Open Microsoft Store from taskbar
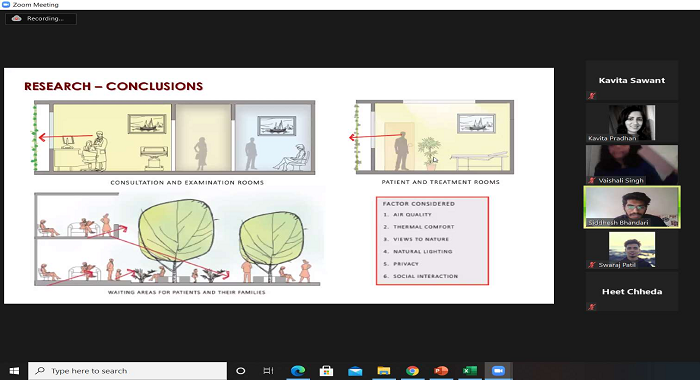The image size is (700, 380). pyautogui.click(x=326, y=371)
